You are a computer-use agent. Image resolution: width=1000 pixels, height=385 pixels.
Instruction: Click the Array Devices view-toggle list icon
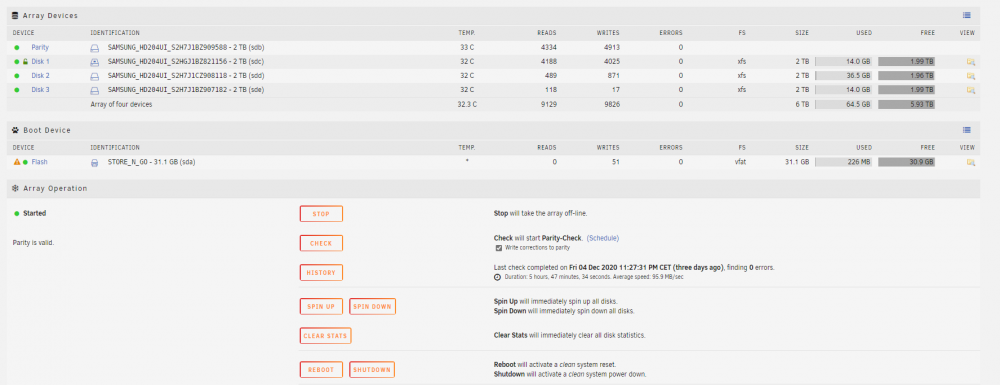click(967, 15)
